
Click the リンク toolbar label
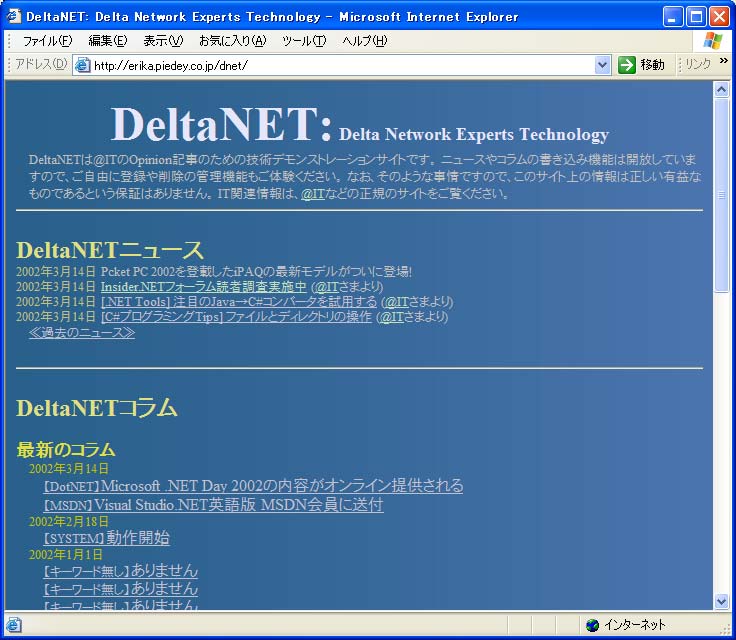(698, 64)
